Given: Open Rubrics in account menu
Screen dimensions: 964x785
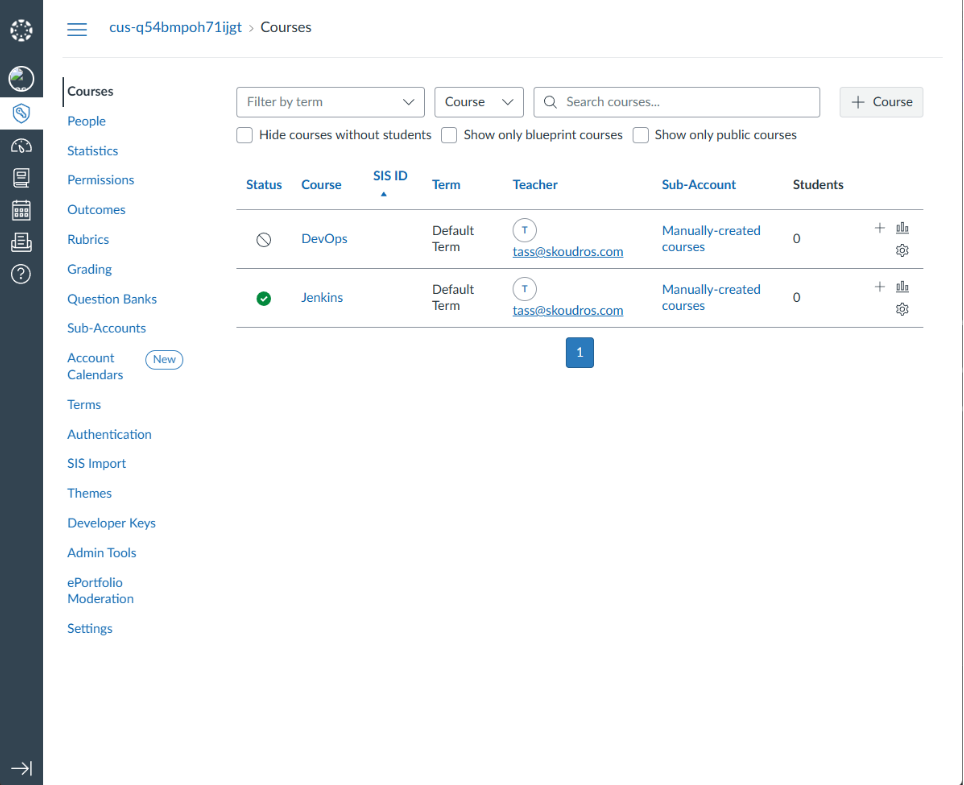Looking at the screenshot, I should pyautogui.click(x=88, y=240).
